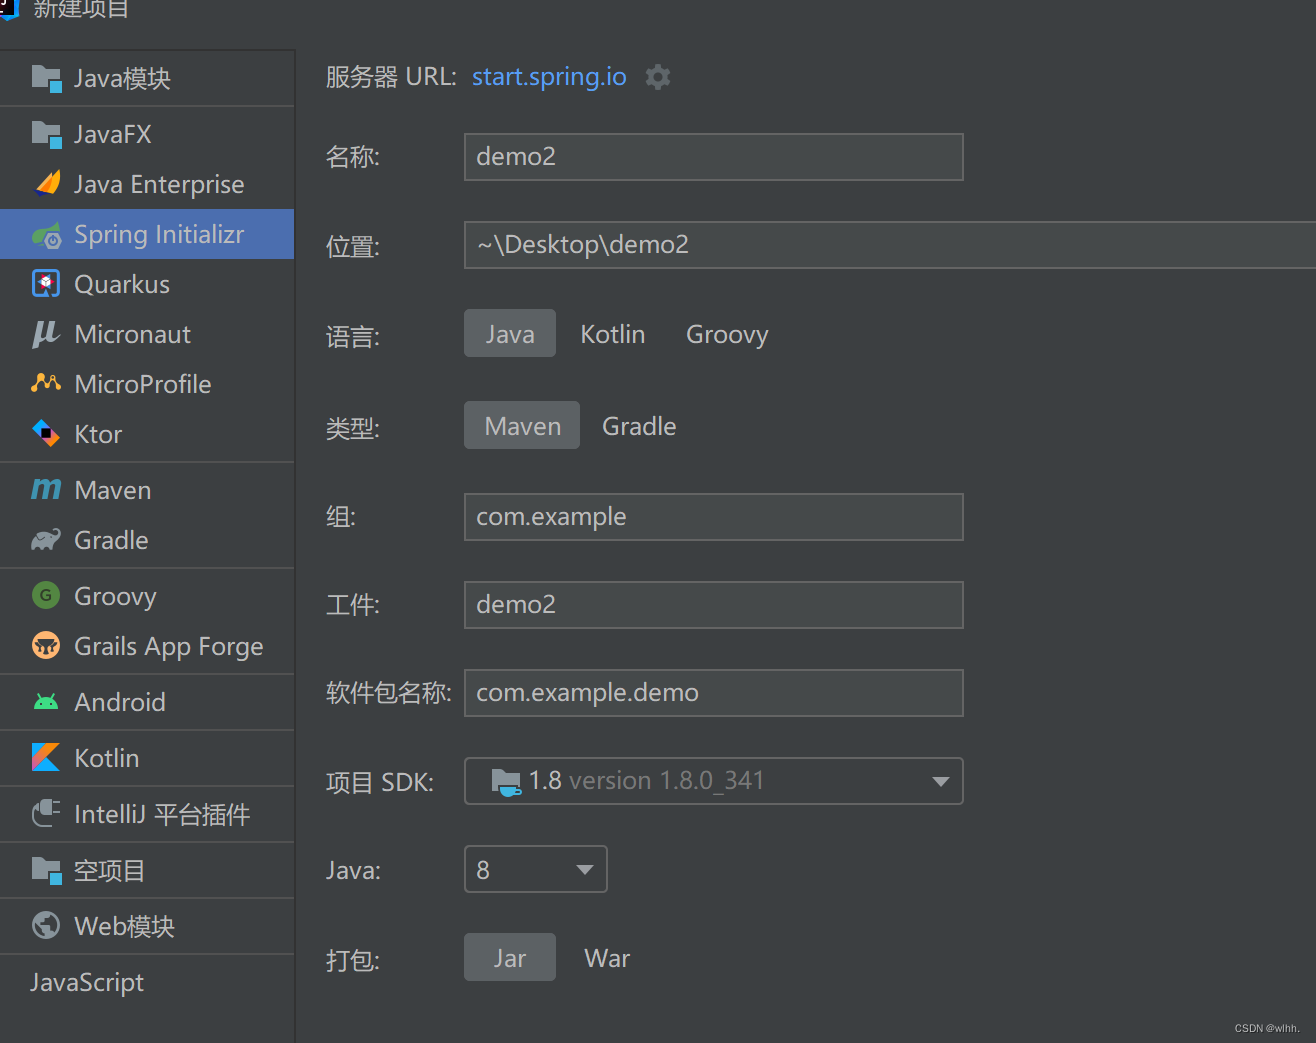Select the JavaScript category in sidebar
The image size is (1316, 1043).
click(86, 982)
